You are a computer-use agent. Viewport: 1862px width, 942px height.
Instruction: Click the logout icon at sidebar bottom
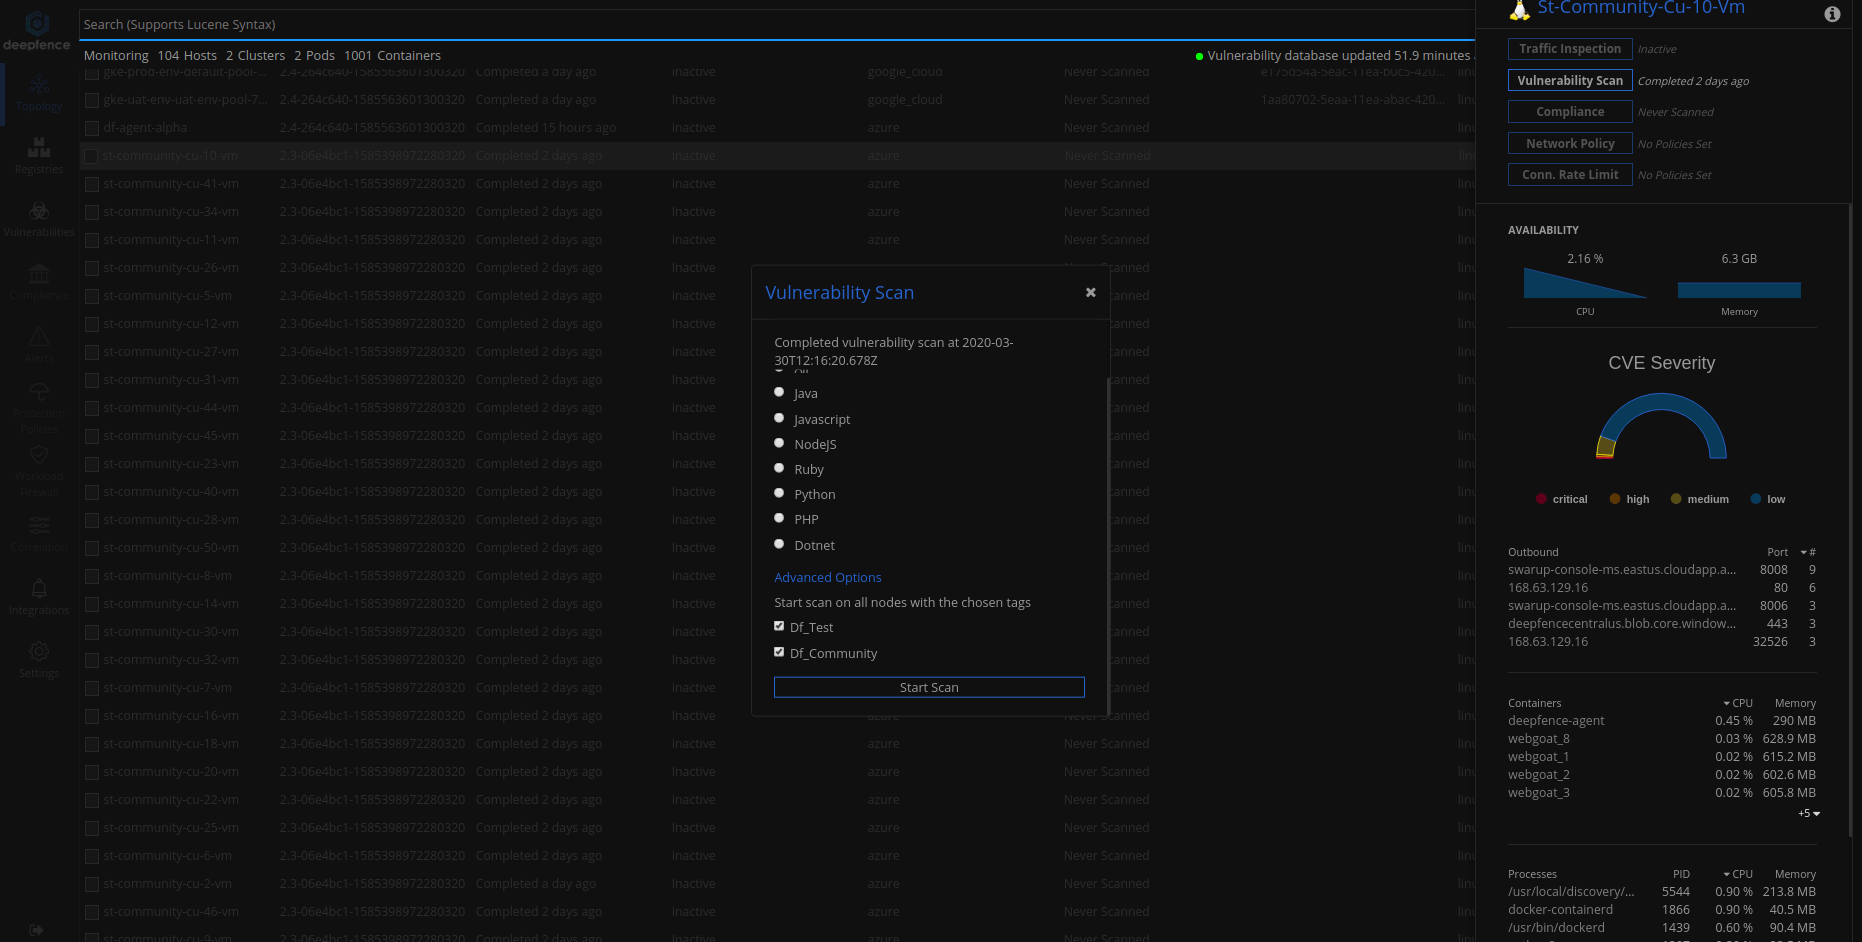coord(37,930)
